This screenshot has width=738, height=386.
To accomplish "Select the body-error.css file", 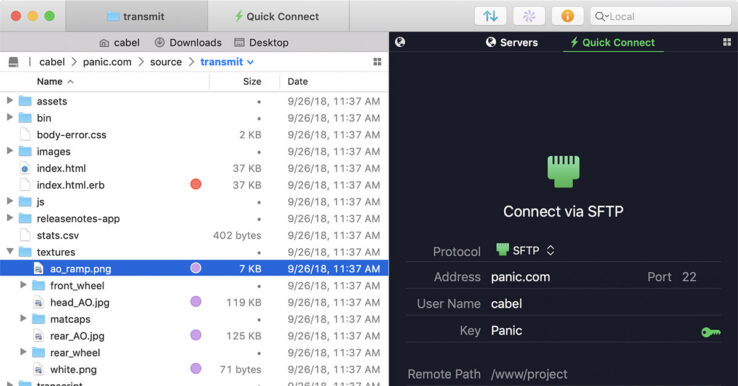I will (x=194, y=135).
